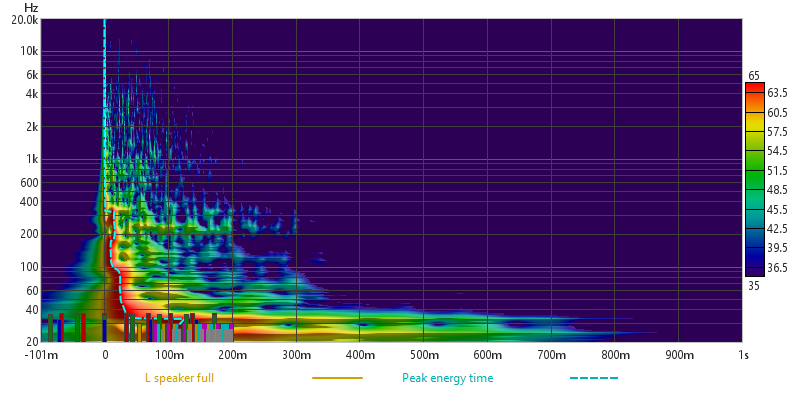Image resolution: width=800 pixels, height=393 pixels.
Task: Click the '57.5' color scale value
Action: click(x=777, y=132)
